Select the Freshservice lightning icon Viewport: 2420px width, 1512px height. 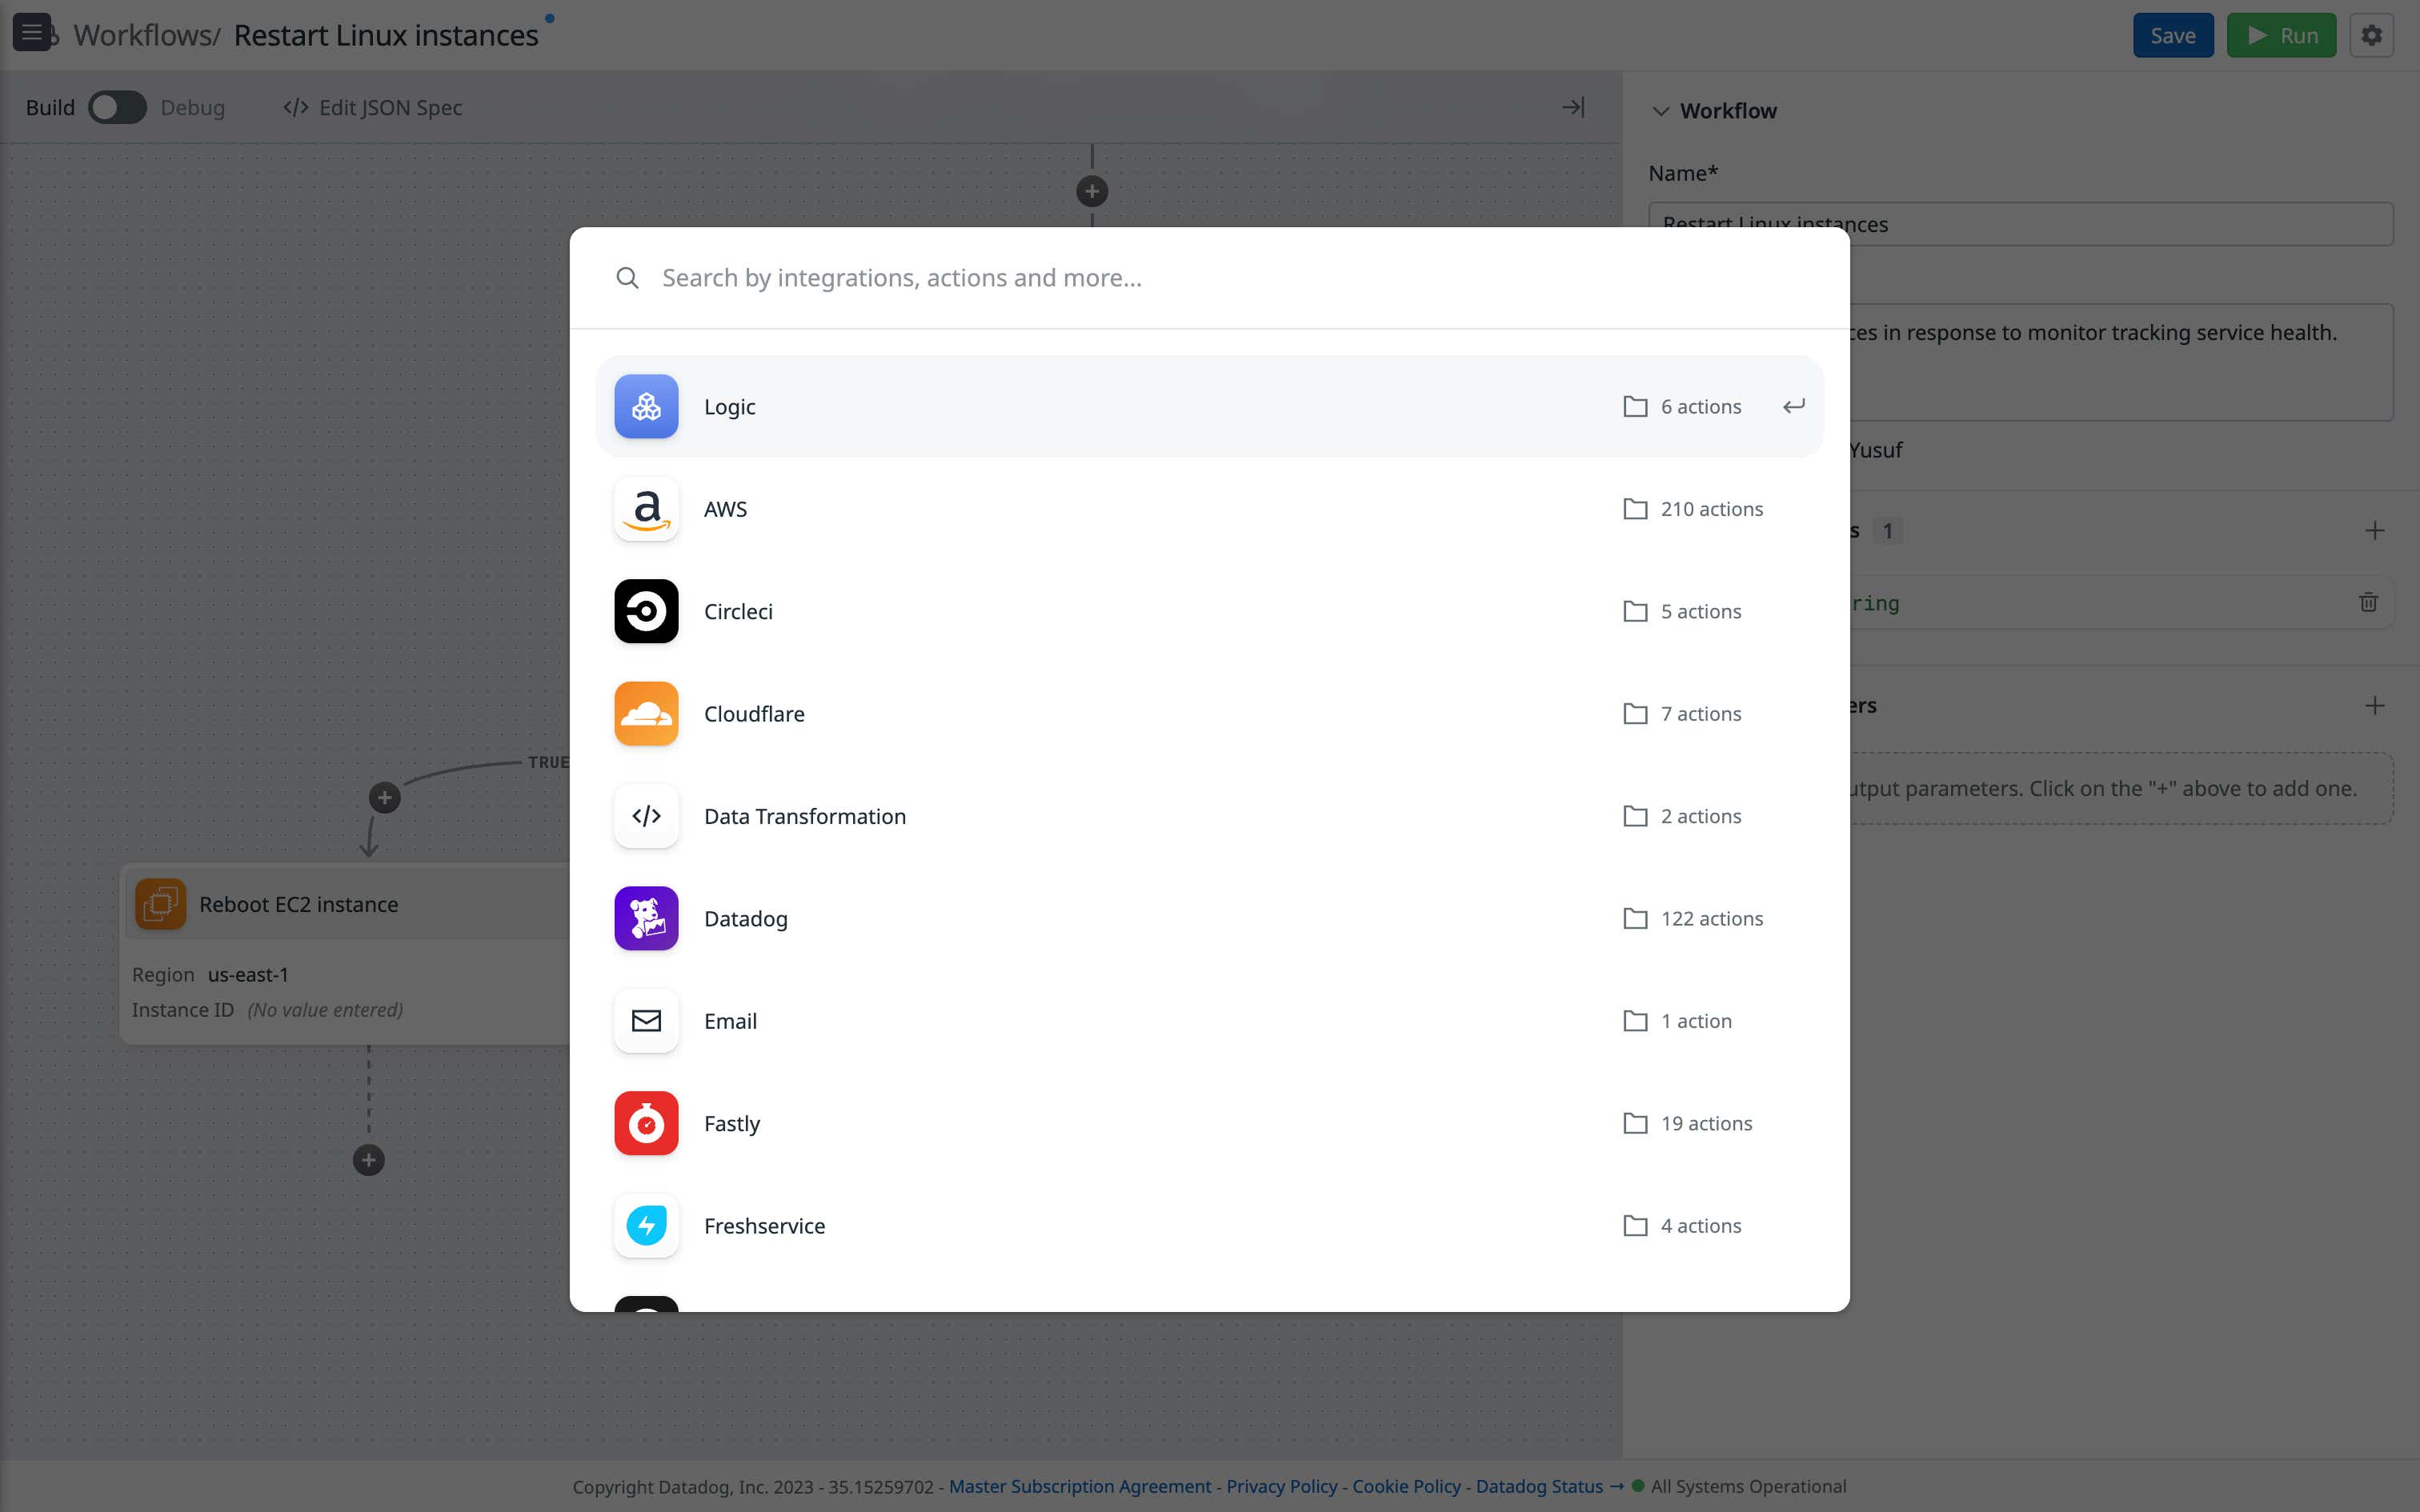(646, 1226)
